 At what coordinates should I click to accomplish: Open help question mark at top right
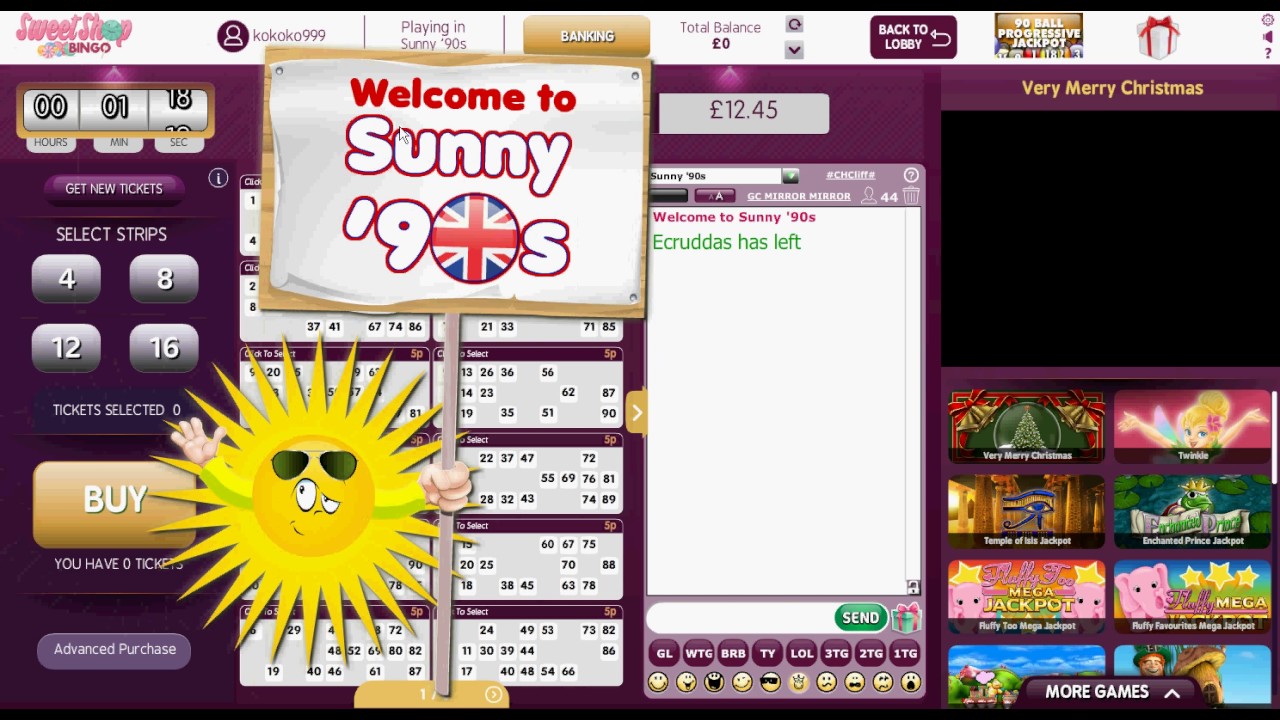pyautogui.click(x=1268, y=53)
